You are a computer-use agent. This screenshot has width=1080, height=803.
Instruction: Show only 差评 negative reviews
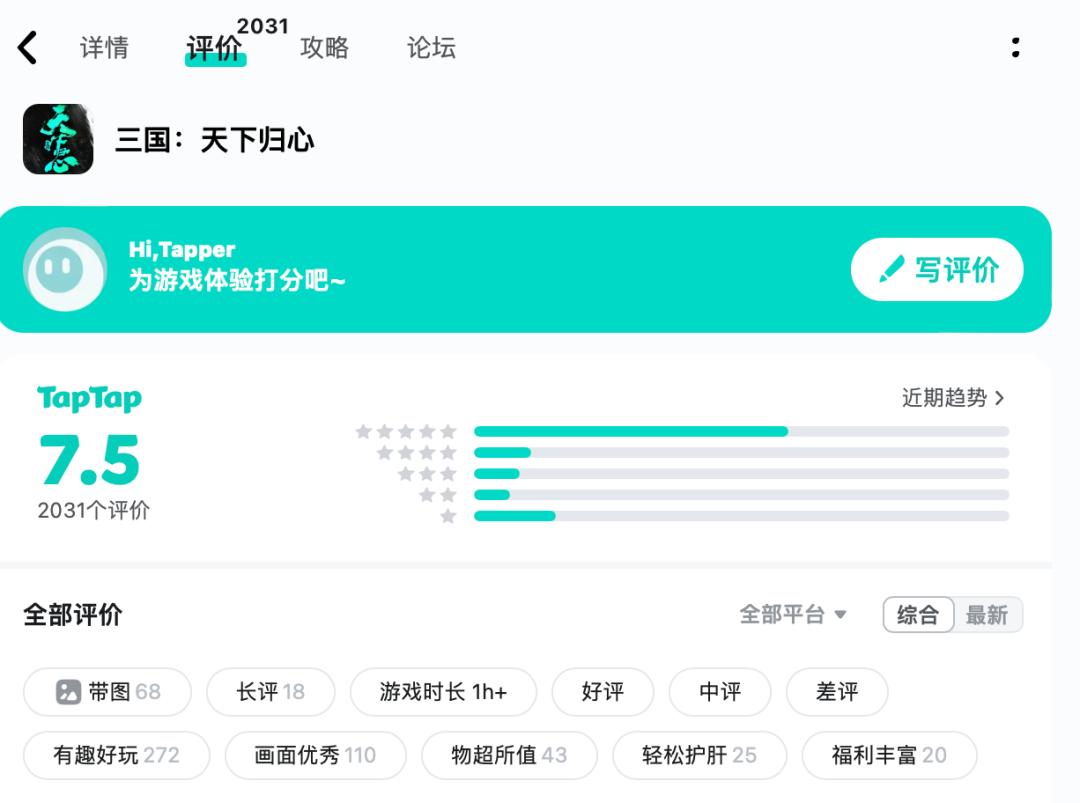tap(836, 692)
